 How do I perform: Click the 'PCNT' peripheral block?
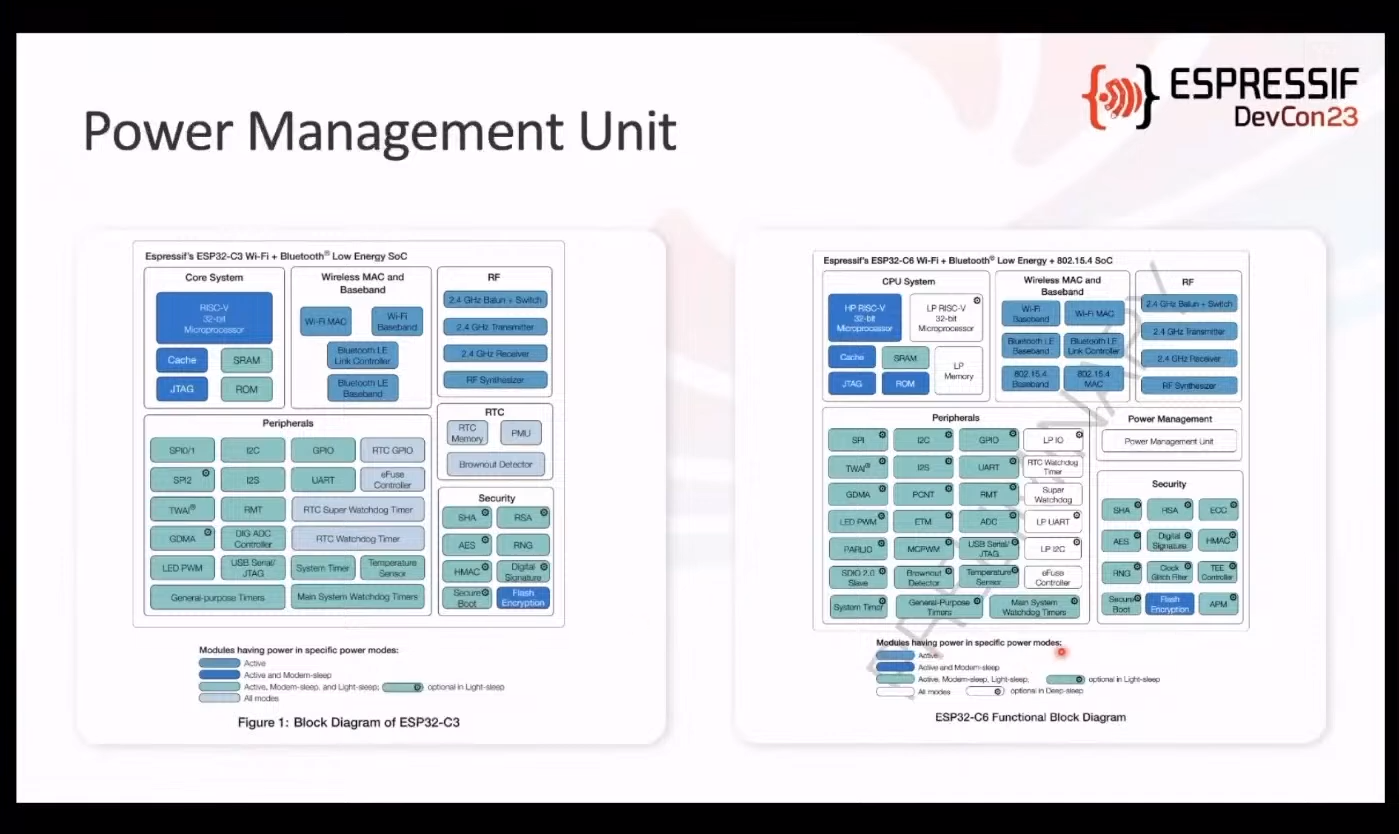(x=923, y=494)
